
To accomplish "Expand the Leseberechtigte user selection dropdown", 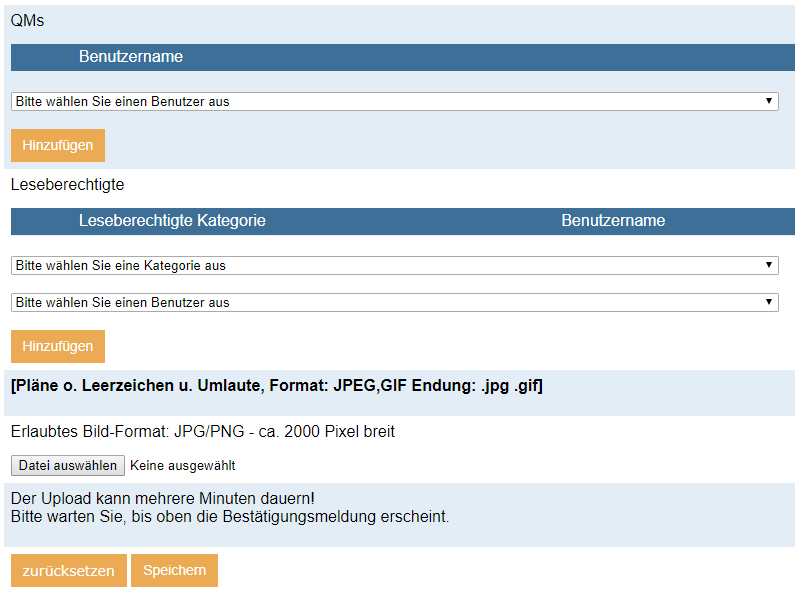I will (x=394, y=302).
